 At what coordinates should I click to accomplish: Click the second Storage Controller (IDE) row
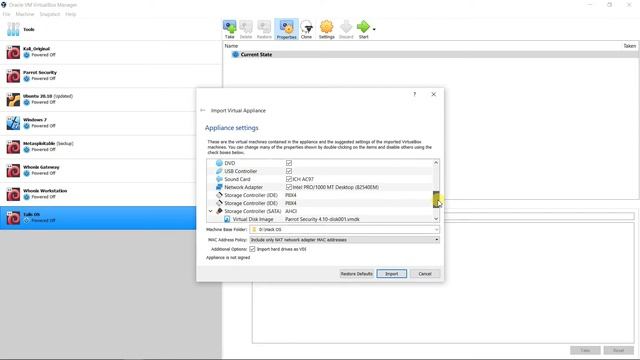click(320, 203)
